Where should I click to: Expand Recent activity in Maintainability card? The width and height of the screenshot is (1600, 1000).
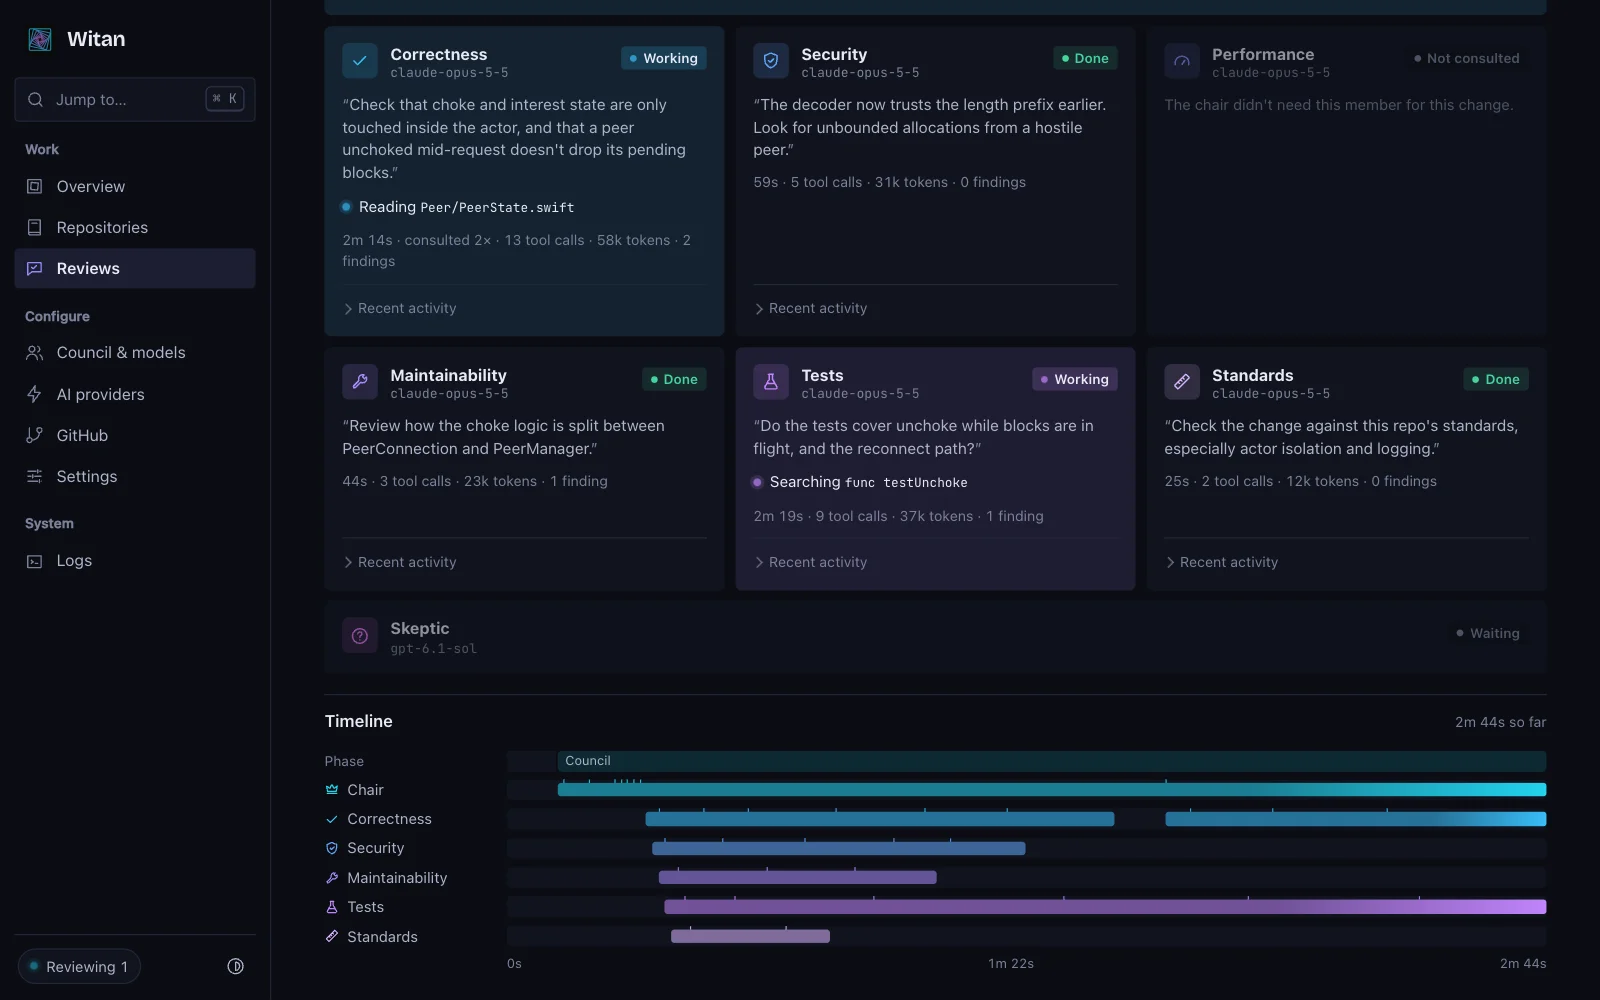[400, 563]
